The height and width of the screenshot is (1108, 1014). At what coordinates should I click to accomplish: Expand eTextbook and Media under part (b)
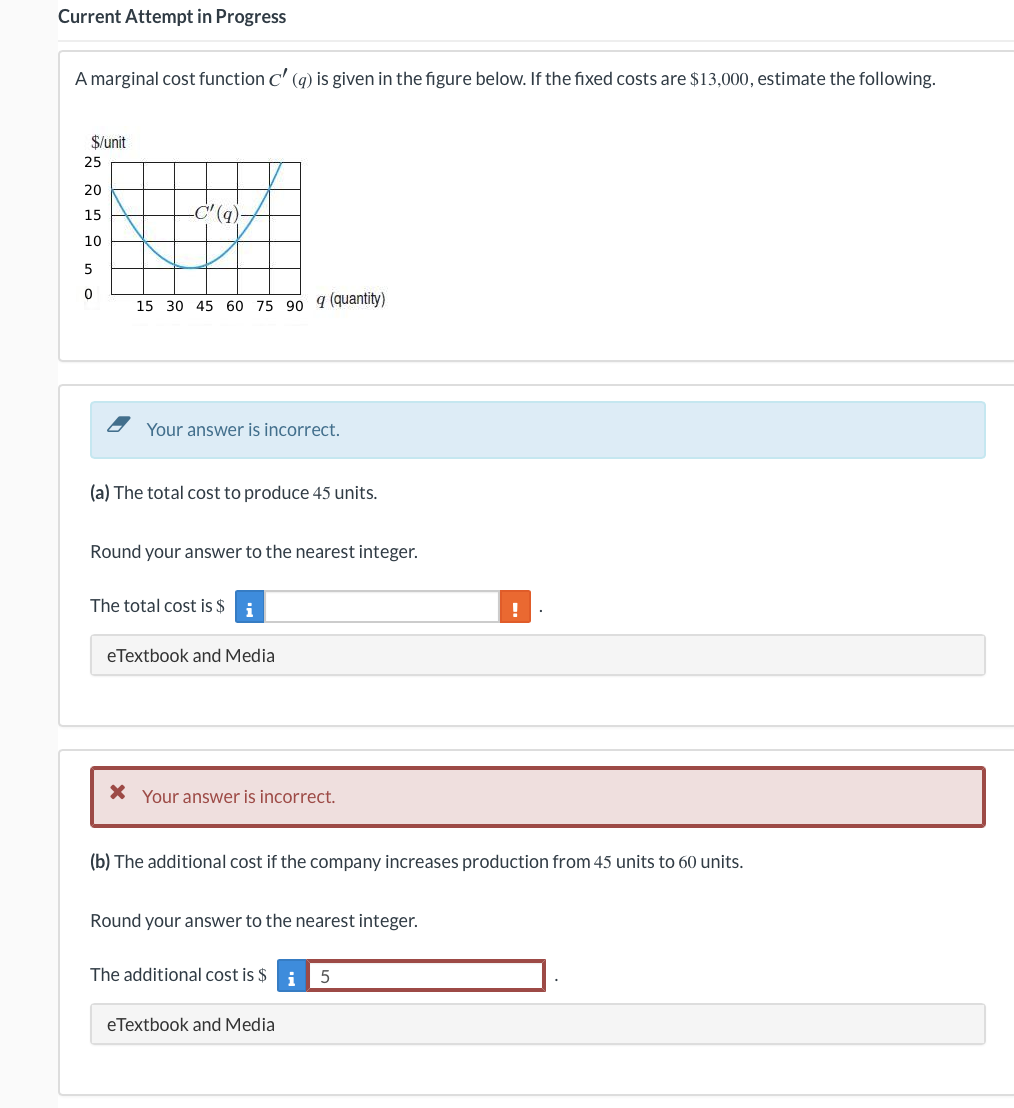coord(189,1024)
